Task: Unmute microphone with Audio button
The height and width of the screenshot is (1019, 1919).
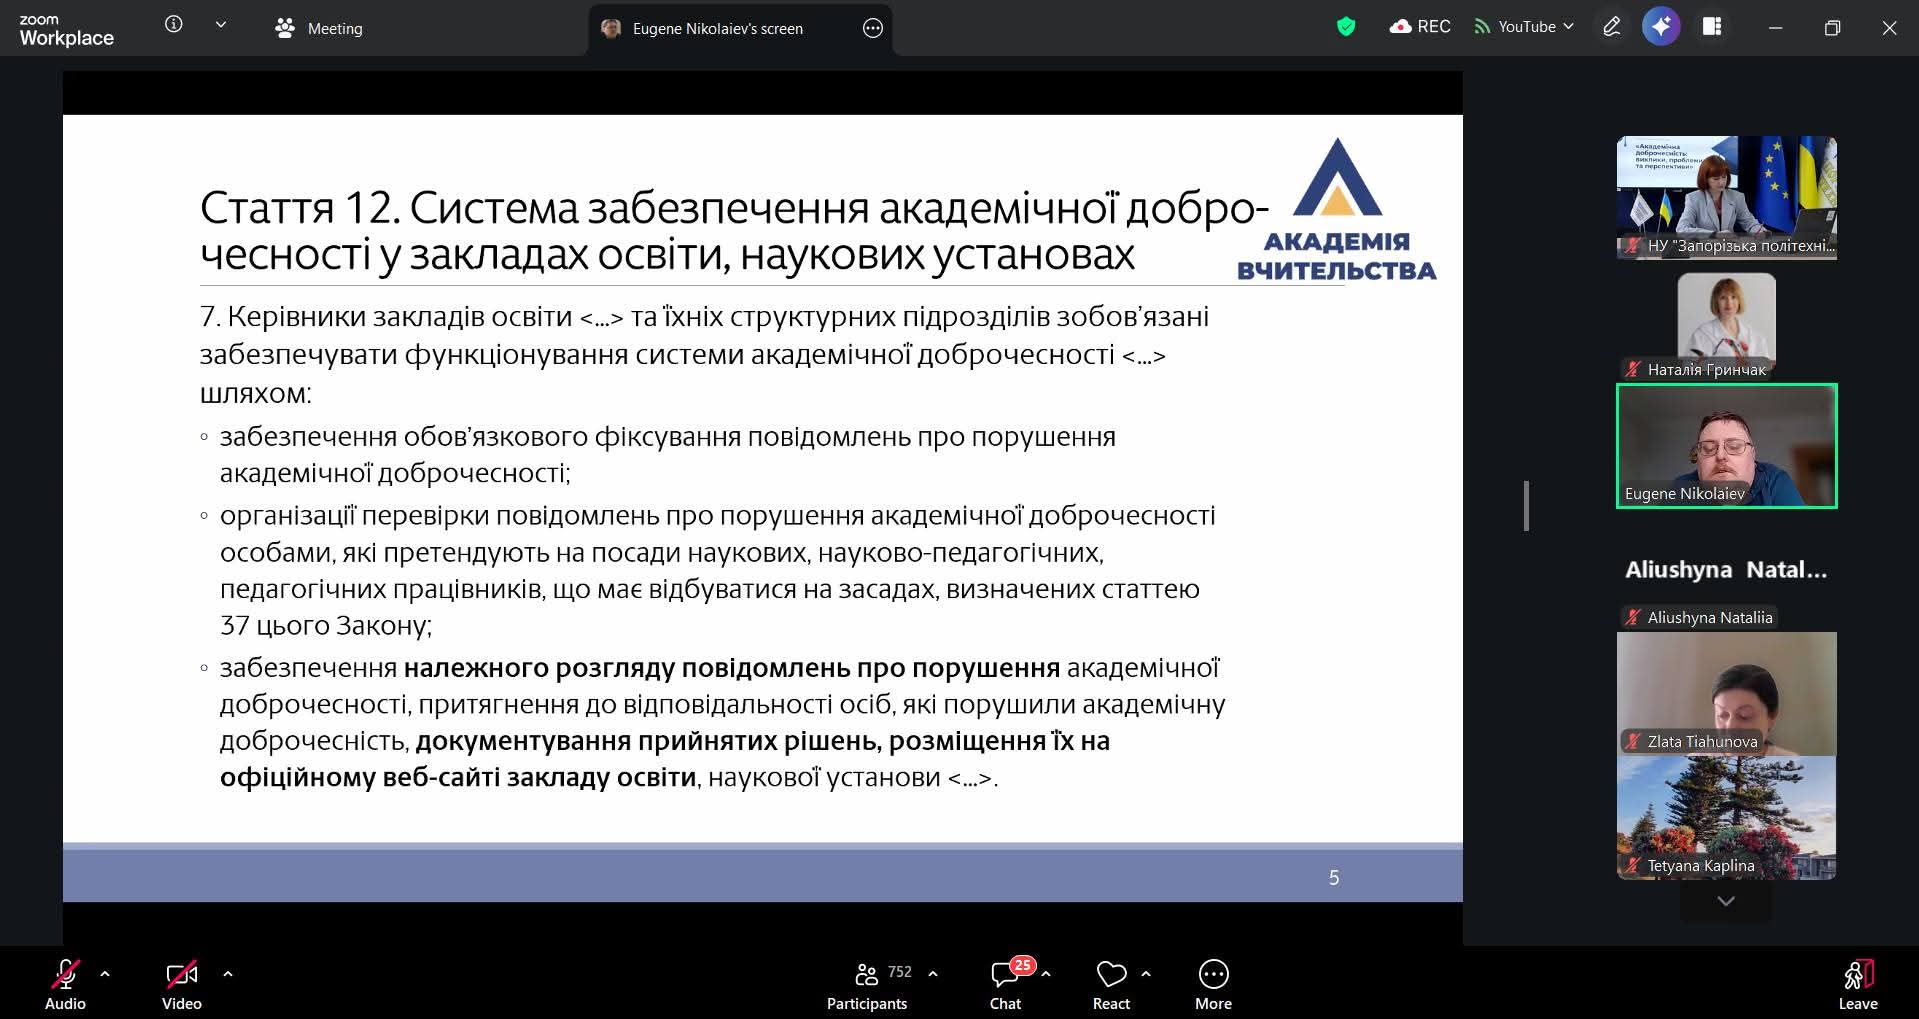Action: [66, 985]
